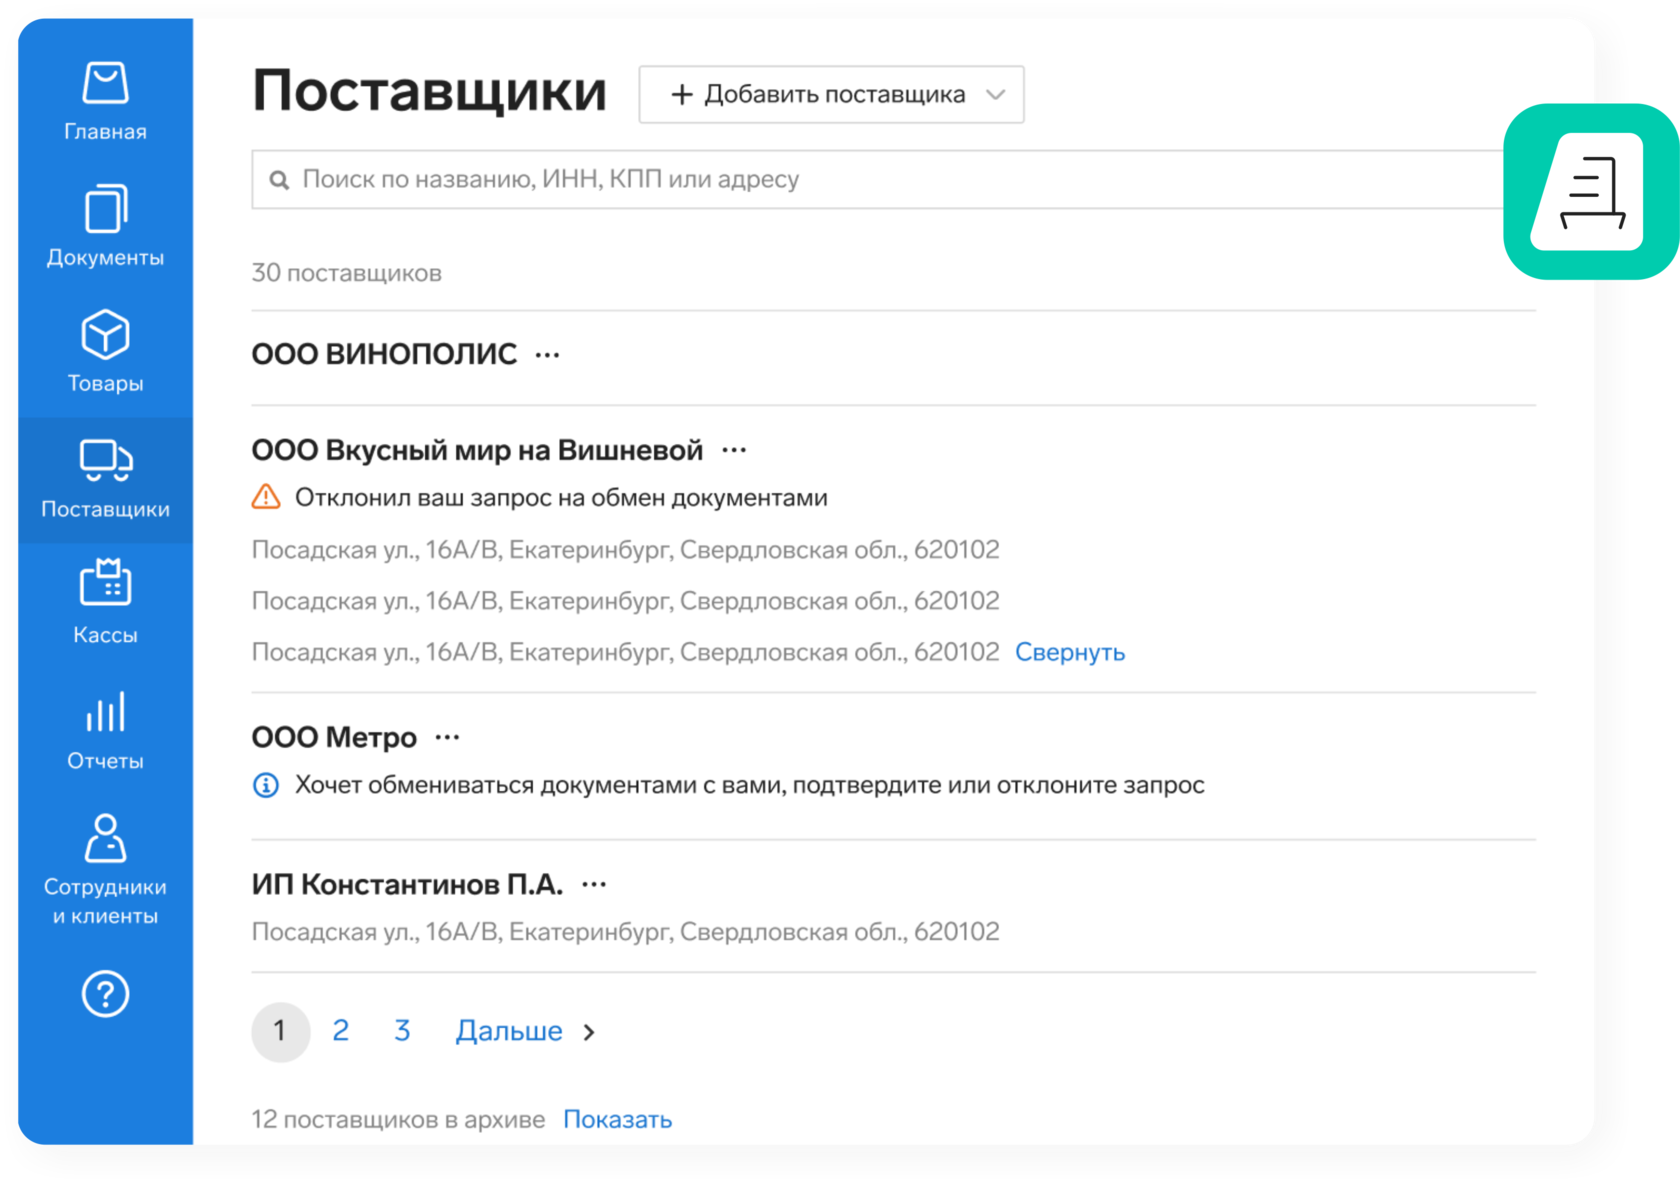
Task: Open the Главная home icon in the sidebar
Action: click(105, 82)
